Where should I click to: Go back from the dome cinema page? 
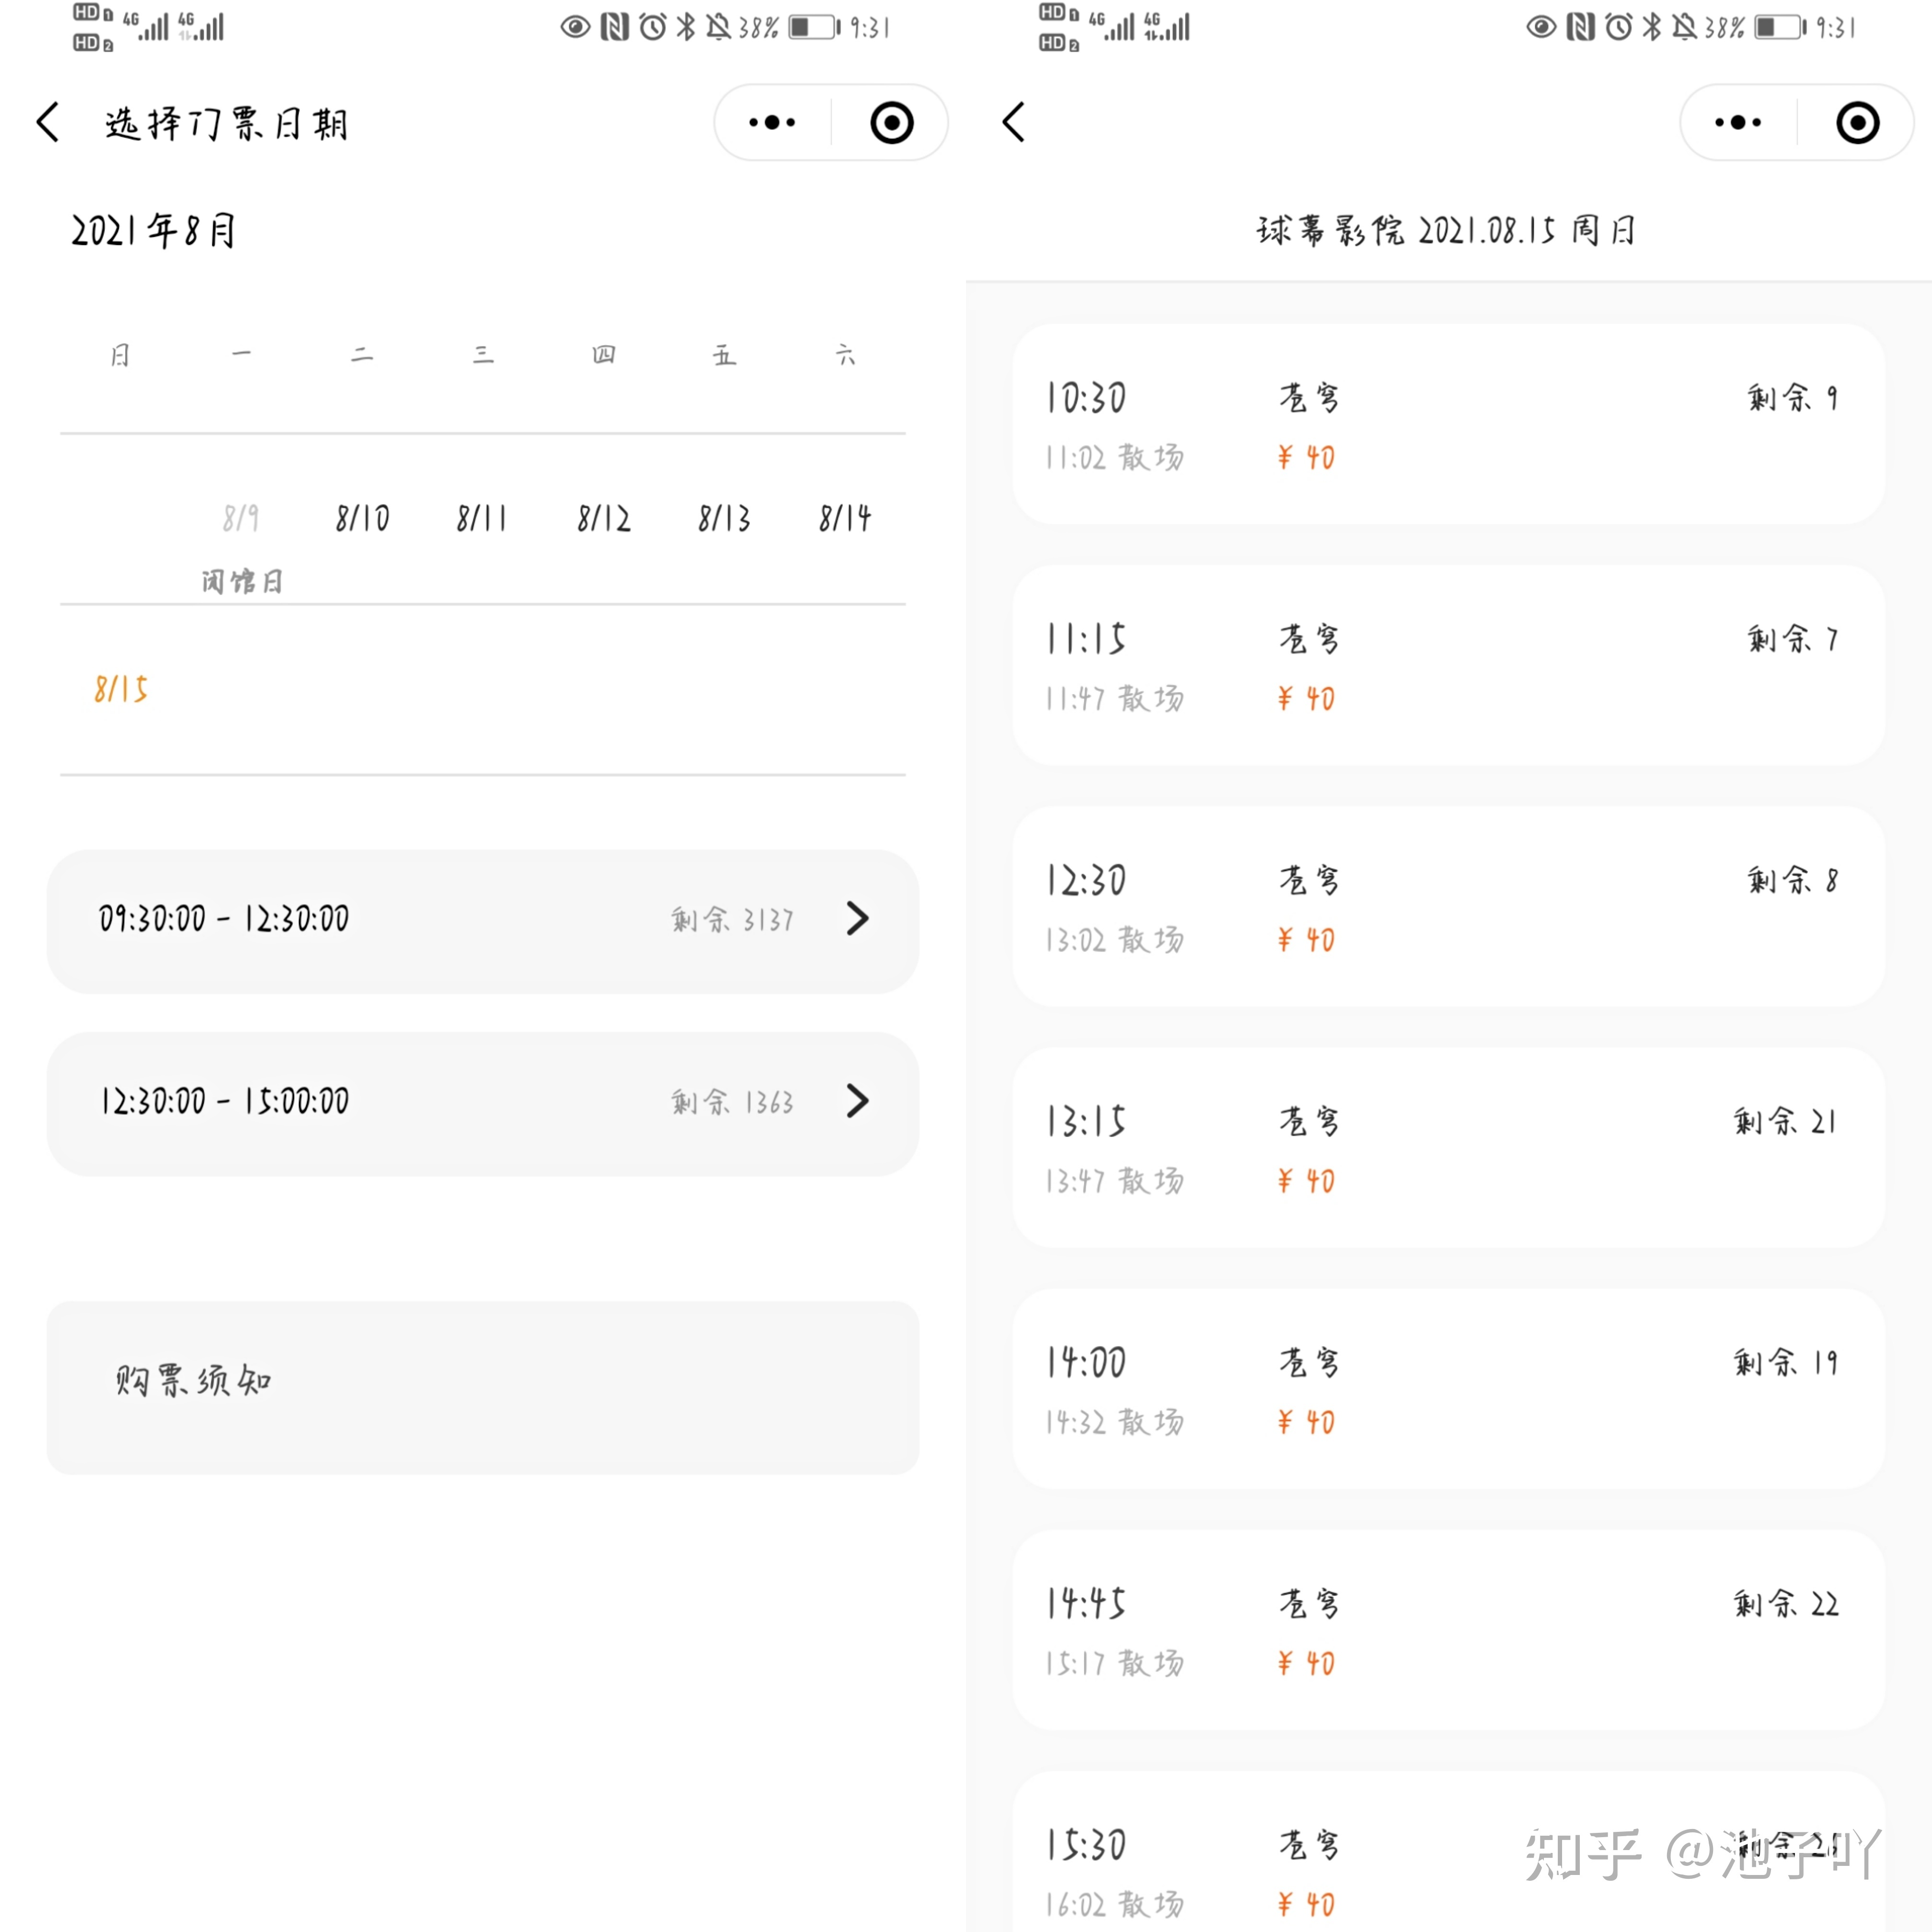[1013, 123]
